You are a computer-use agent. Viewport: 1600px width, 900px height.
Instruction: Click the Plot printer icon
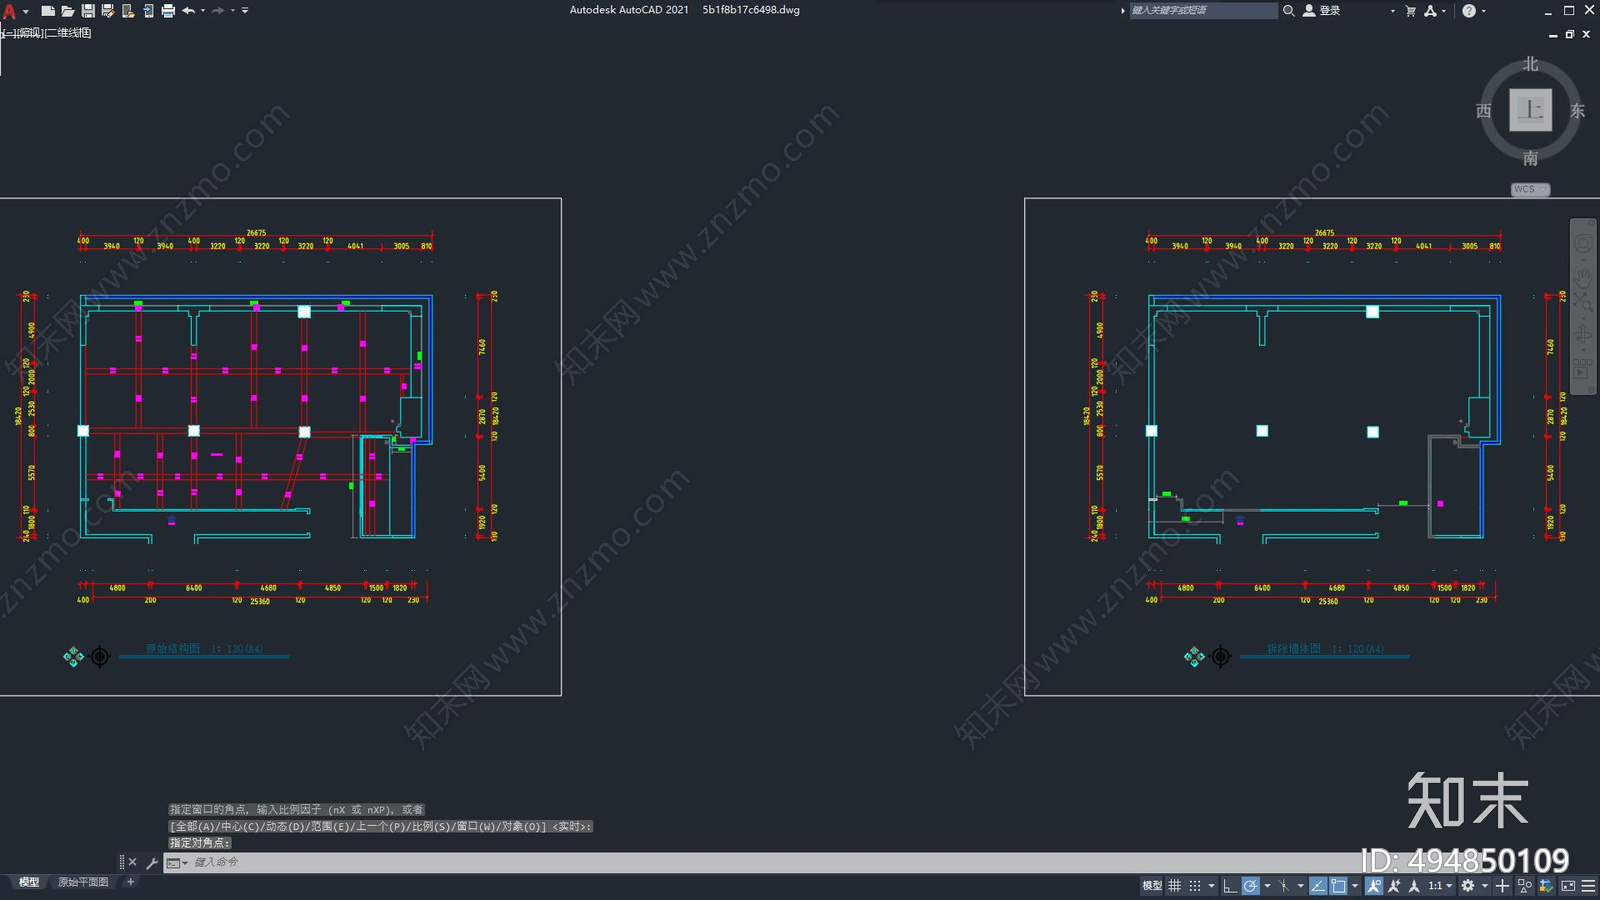168,11
